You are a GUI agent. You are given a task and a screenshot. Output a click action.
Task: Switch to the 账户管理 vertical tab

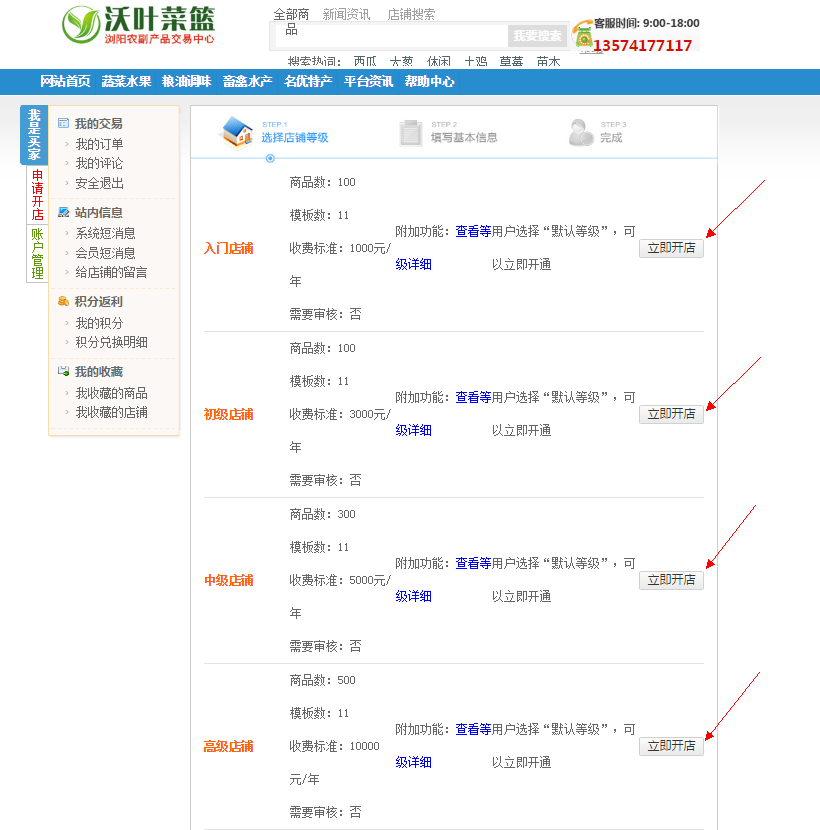pyautogui.click(x=37, y=254)
